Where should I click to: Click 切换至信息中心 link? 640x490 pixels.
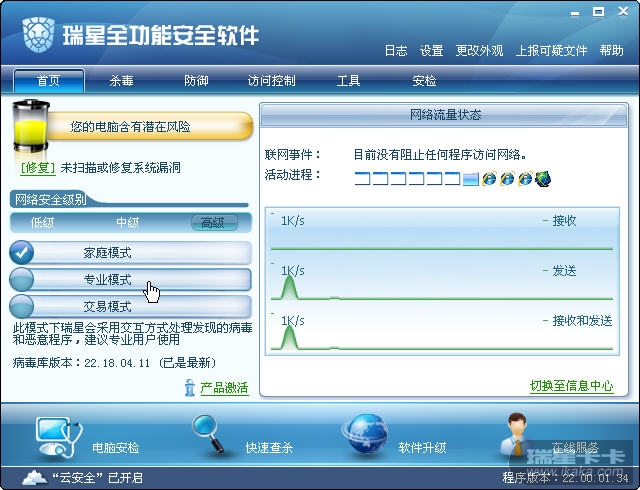click(x=571, y=385)
